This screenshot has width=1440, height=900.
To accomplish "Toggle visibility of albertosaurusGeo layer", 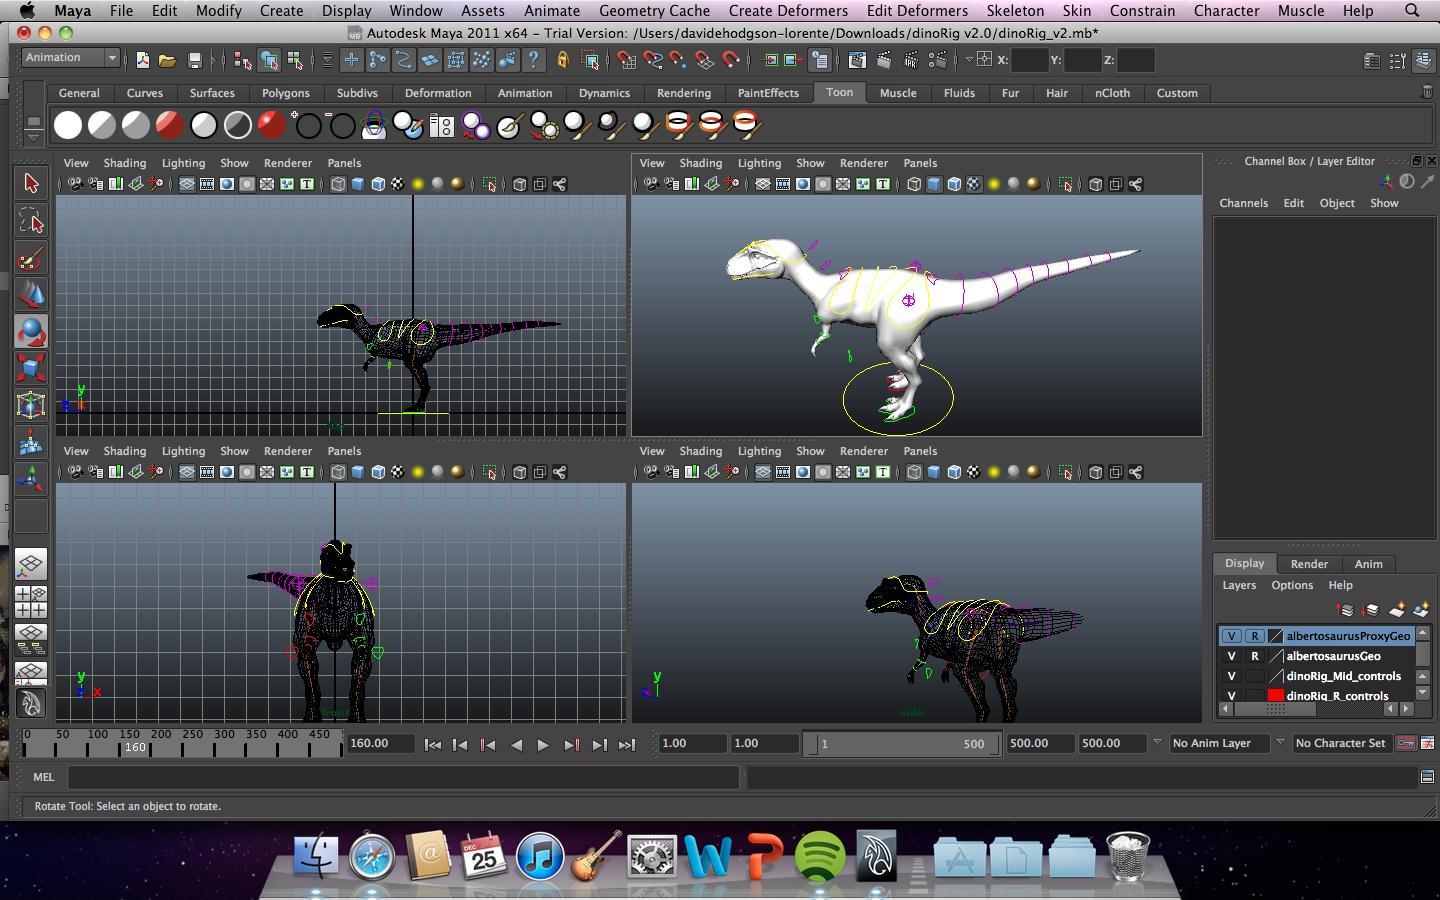I will pyautogui.click(x=1231, y=656).
